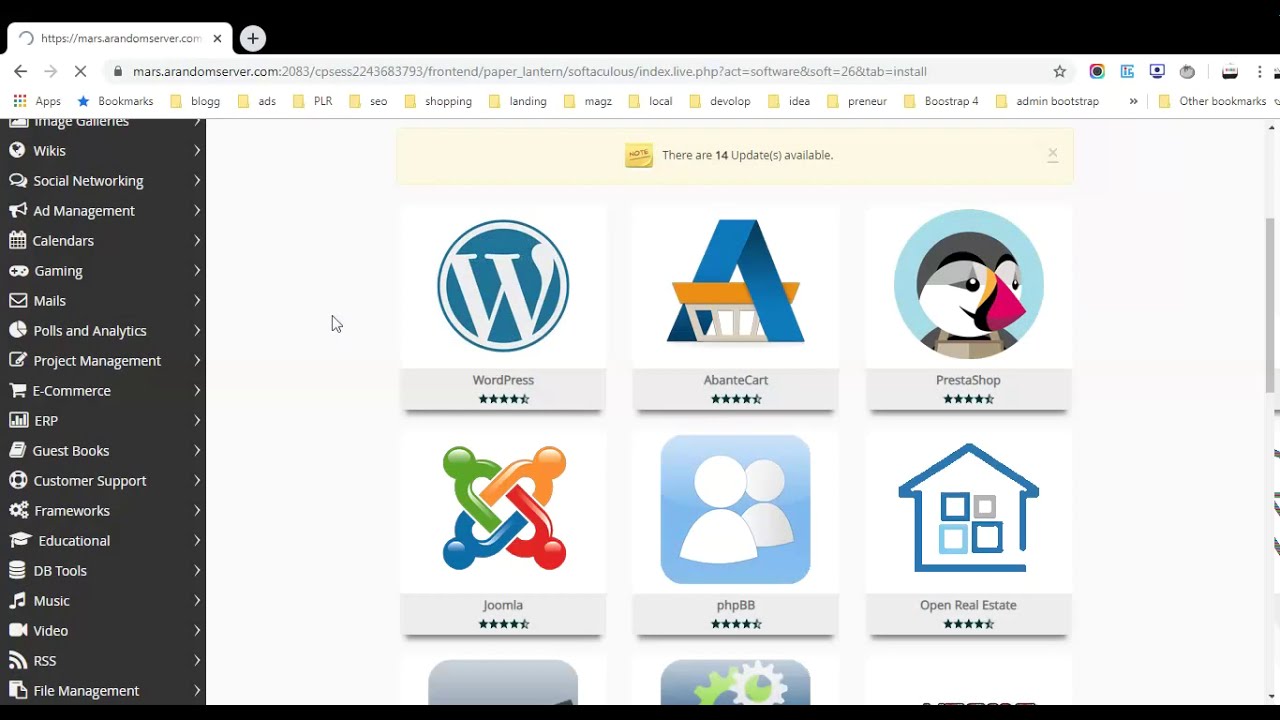The width and height of the screenshot is (1280, 720).
Task: Expand the DB Tools category arrow
Action: pos(197,570)
